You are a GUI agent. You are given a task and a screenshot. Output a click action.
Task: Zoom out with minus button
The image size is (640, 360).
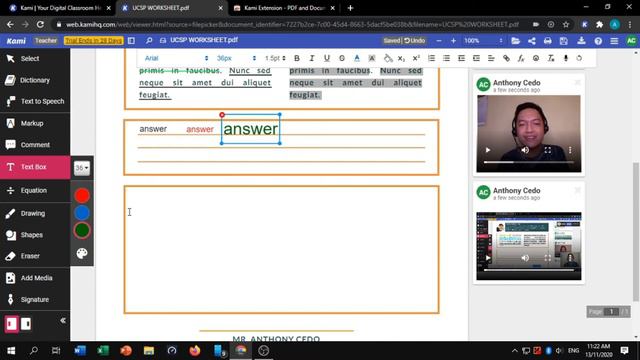pyautogui.click(x=439, y=41)
